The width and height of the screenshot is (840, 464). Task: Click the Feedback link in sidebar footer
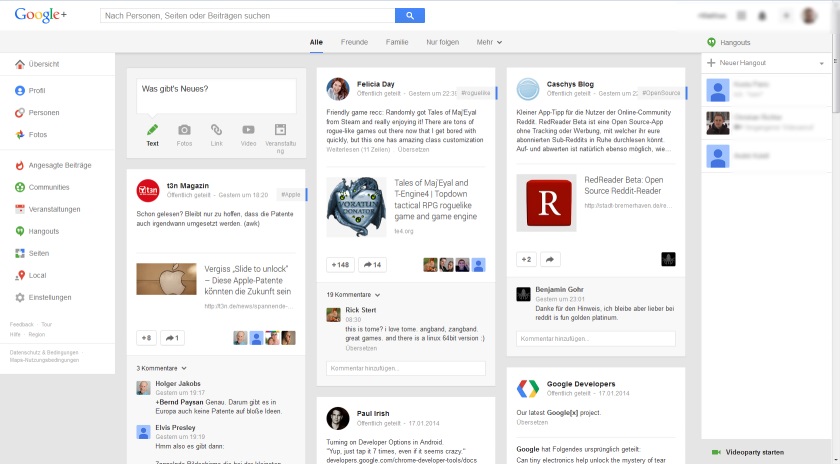click(21, 325)
